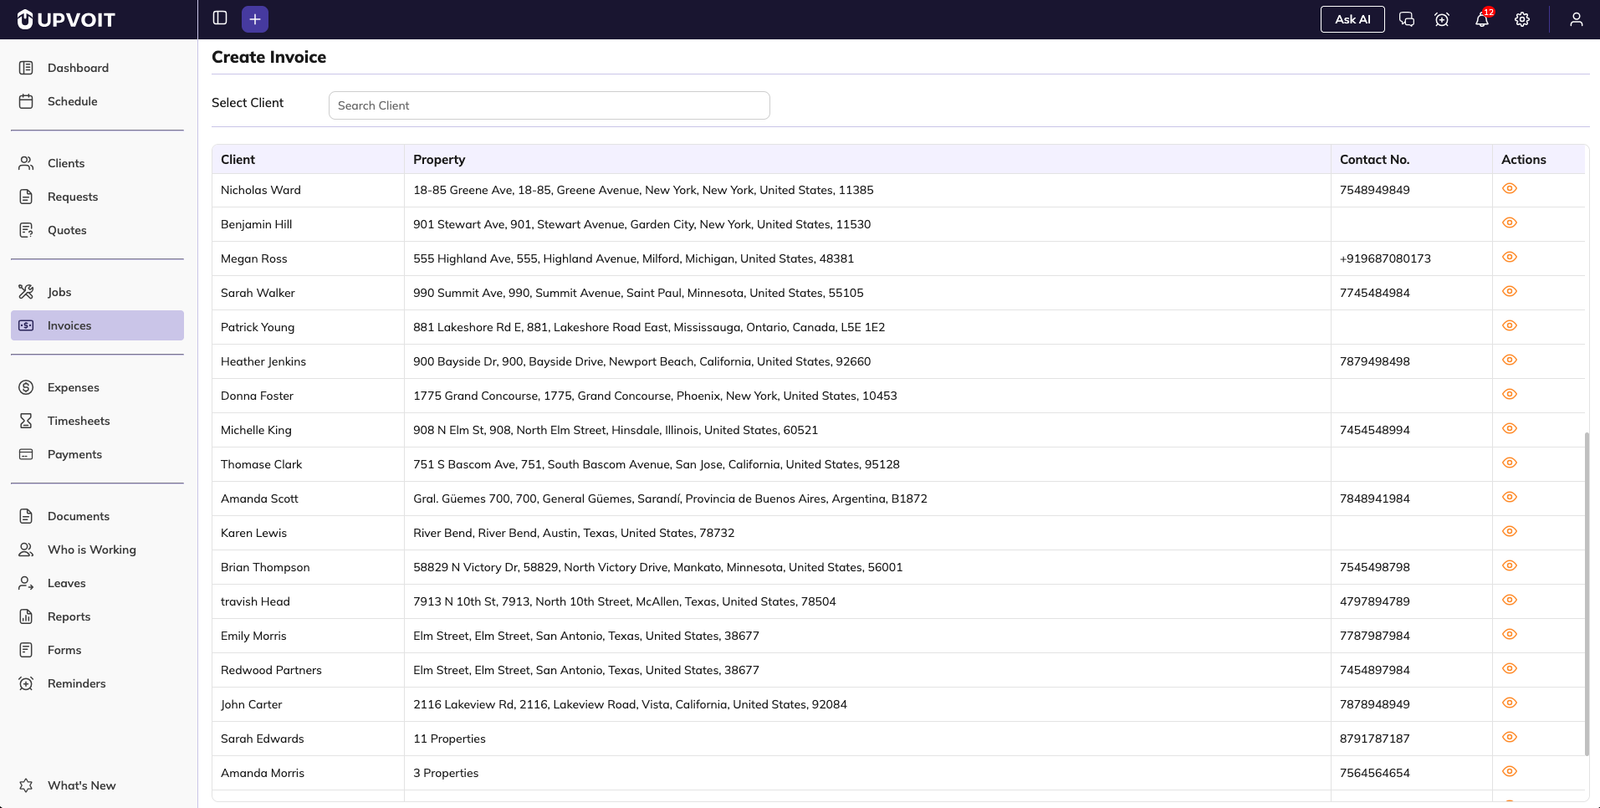Select Invoices in sidebar
This screenshot has height=808, width=1600.
pyautogui.click(x=97, y=325)
